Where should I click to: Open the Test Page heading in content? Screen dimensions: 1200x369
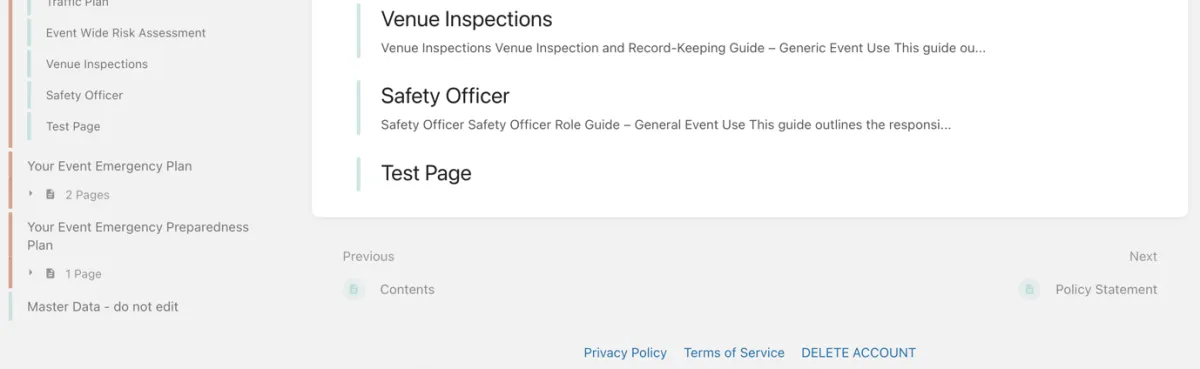tap(426, 173)
